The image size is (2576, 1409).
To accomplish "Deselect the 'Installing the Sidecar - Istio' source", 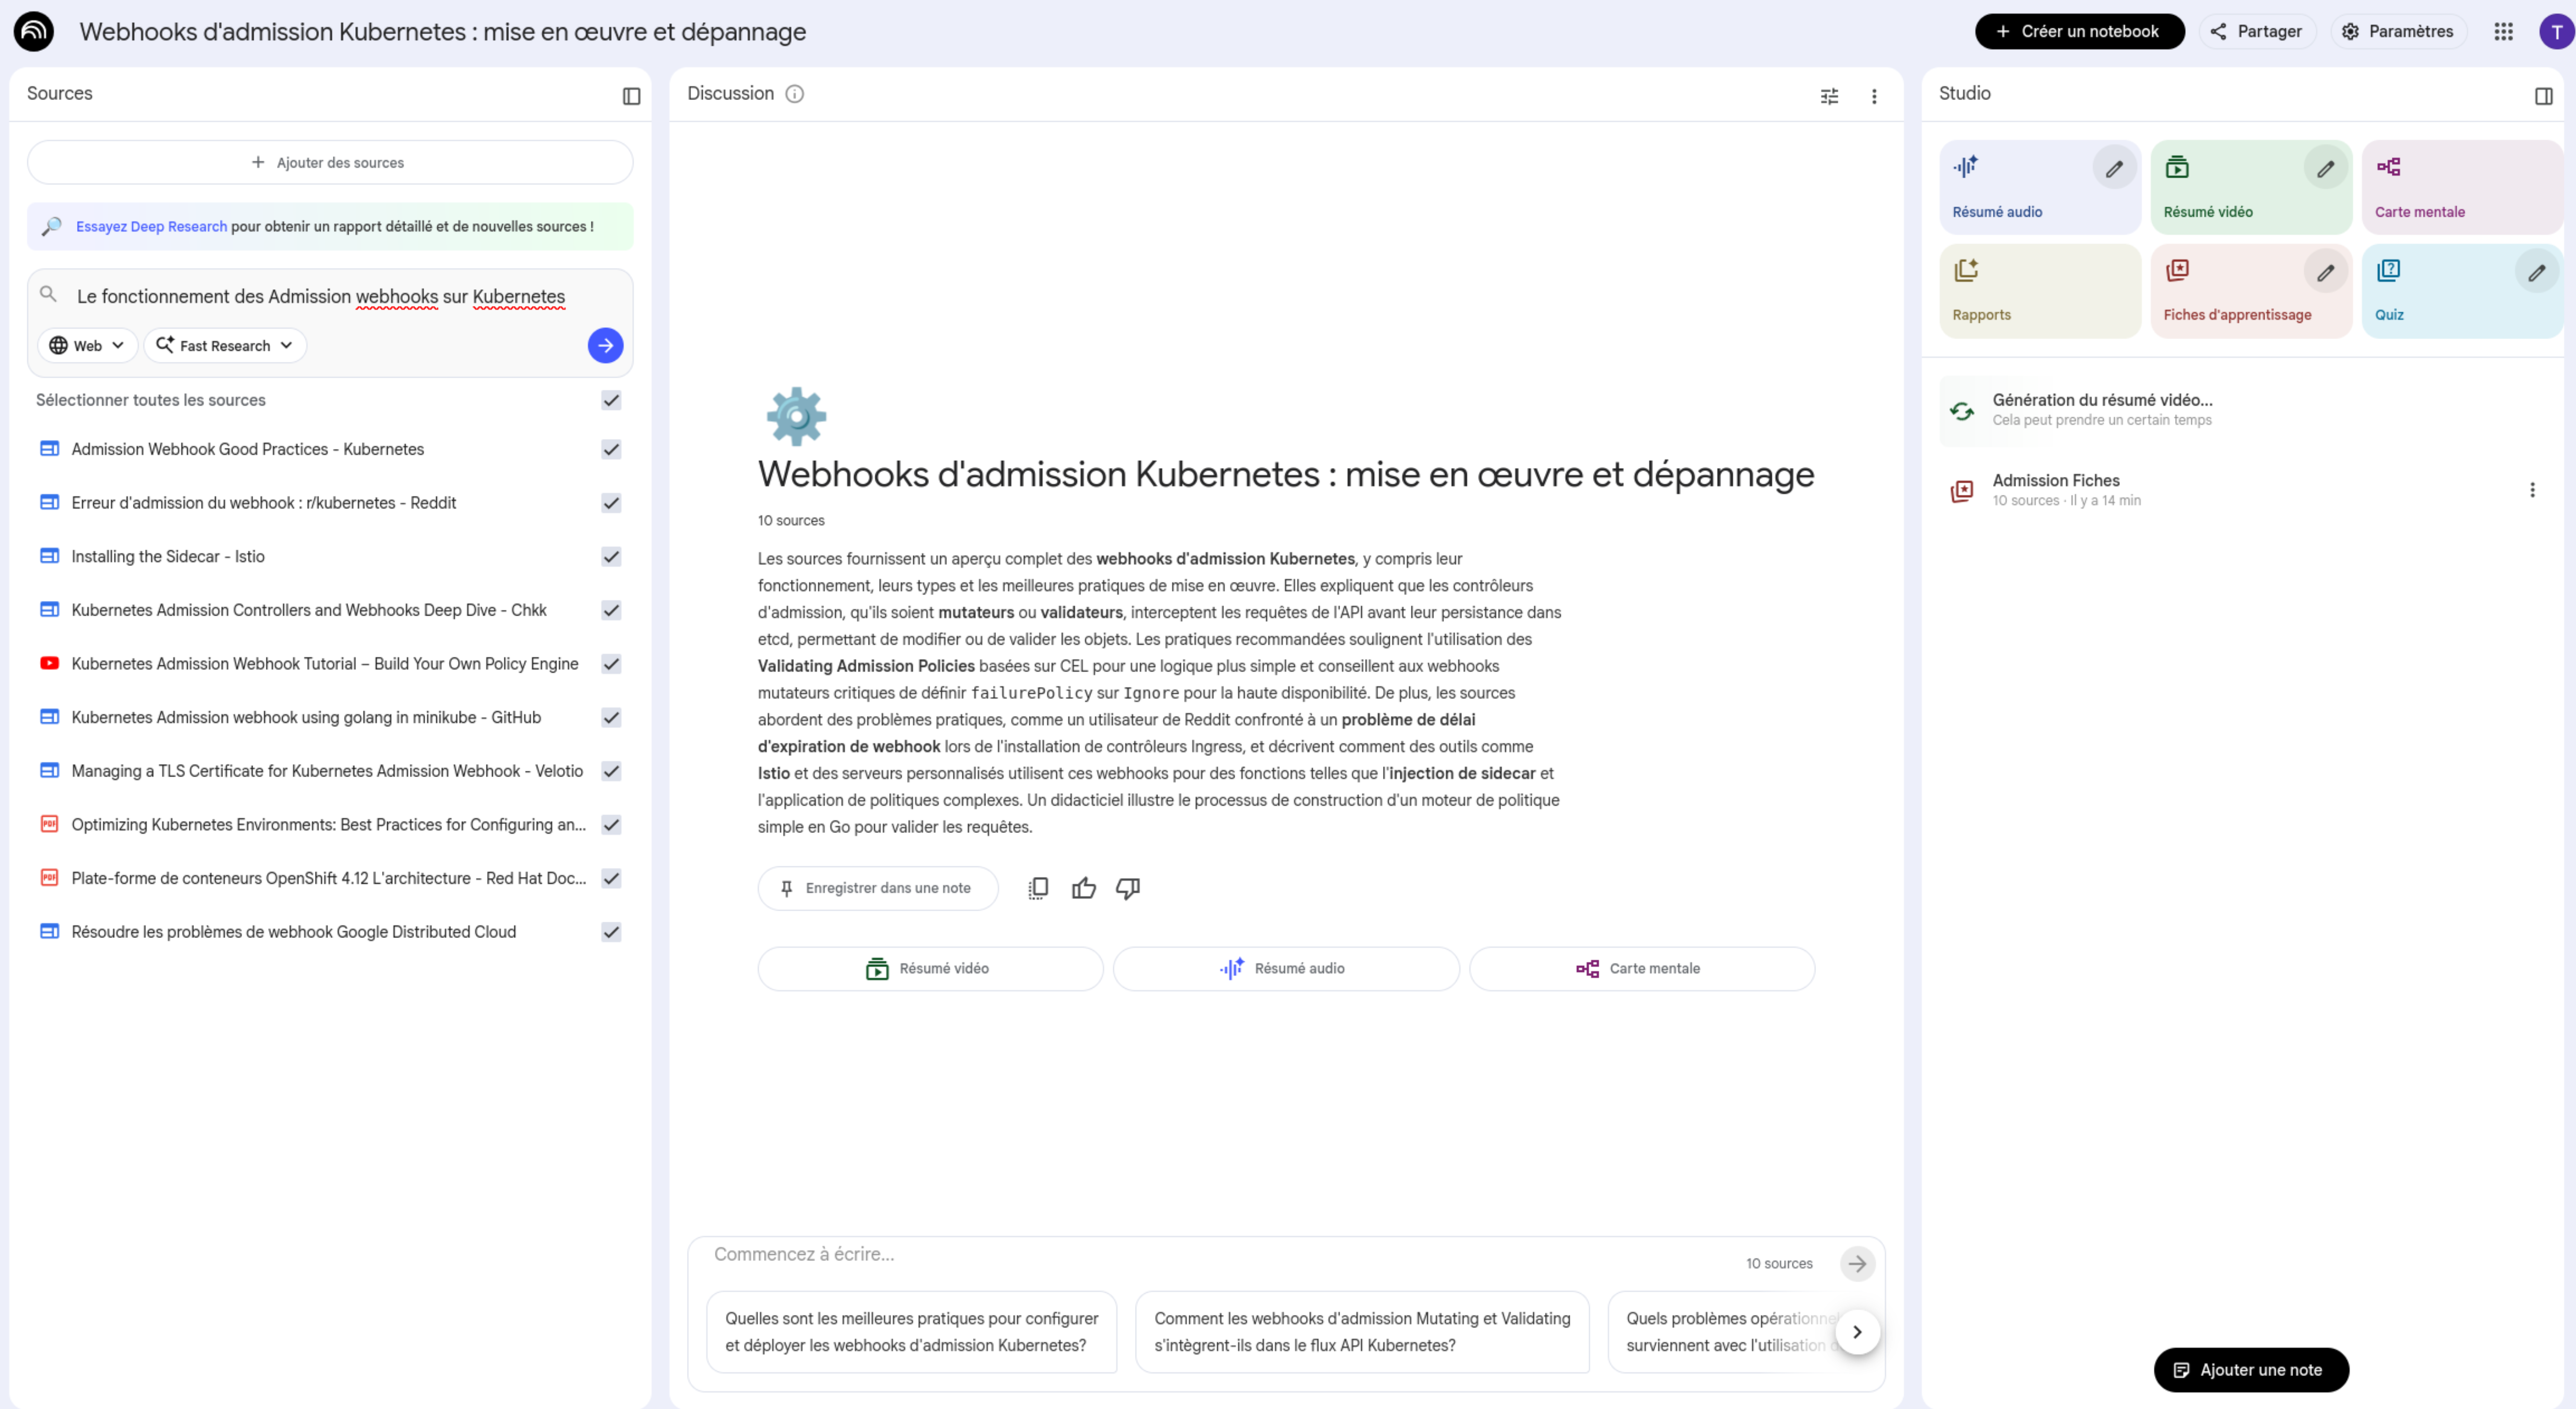I will click(611, 557).
